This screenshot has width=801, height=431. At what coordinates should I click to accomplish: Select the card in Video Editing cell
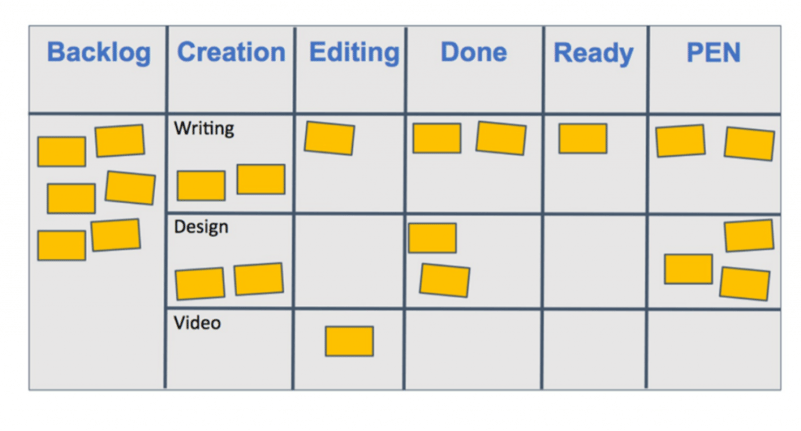tap(349, 341)
